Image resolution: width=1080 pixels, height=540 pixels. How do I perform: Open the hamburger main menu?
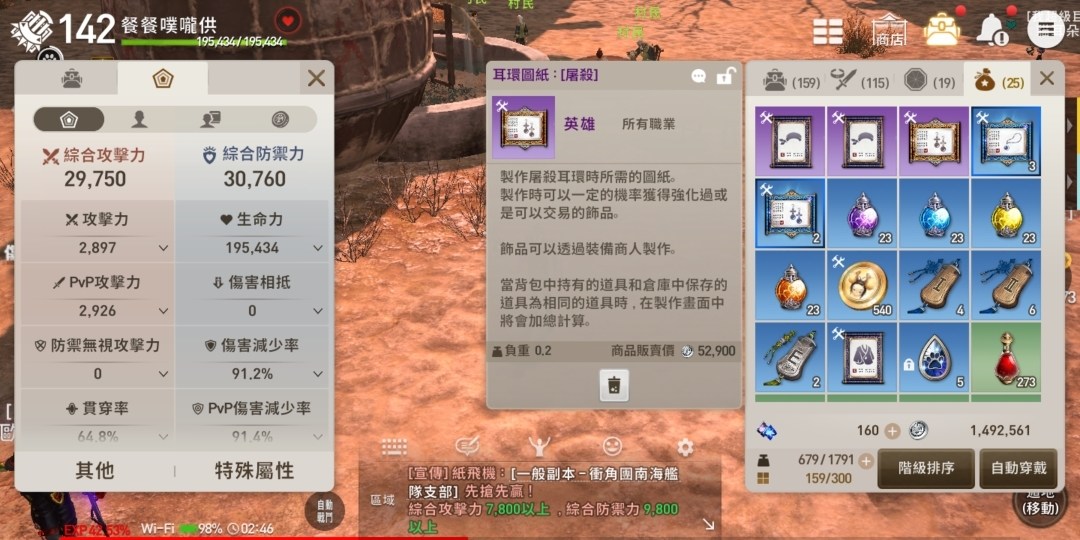point(1046,29)
